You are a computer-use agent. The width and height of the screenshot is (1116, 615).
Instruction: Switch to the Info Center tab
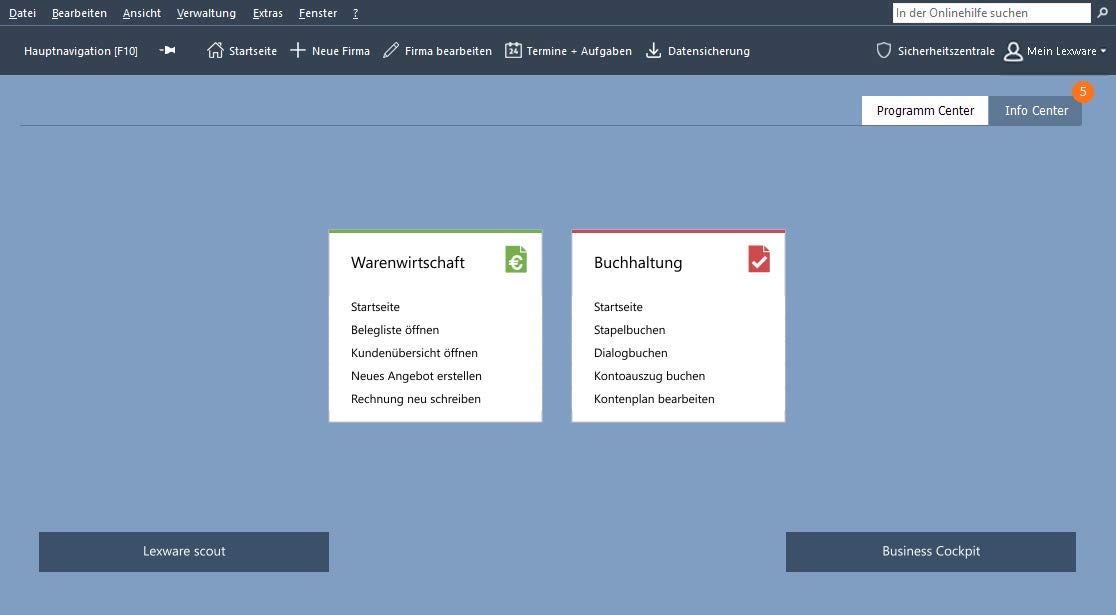point(1036,110)
